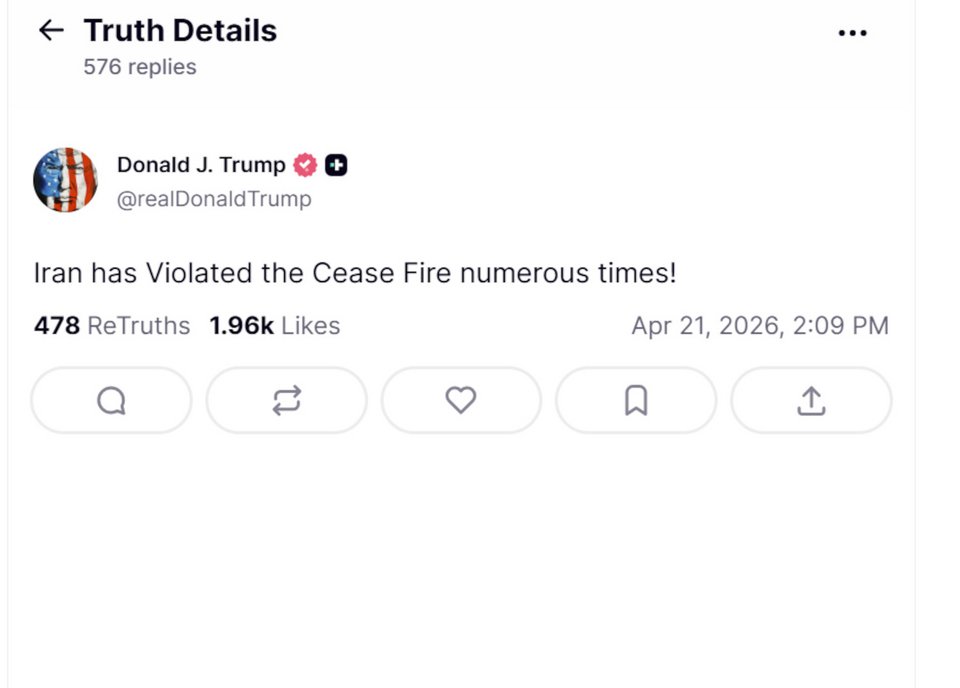
Task: Open the three-dot more options menu
Action: [852, 33]
